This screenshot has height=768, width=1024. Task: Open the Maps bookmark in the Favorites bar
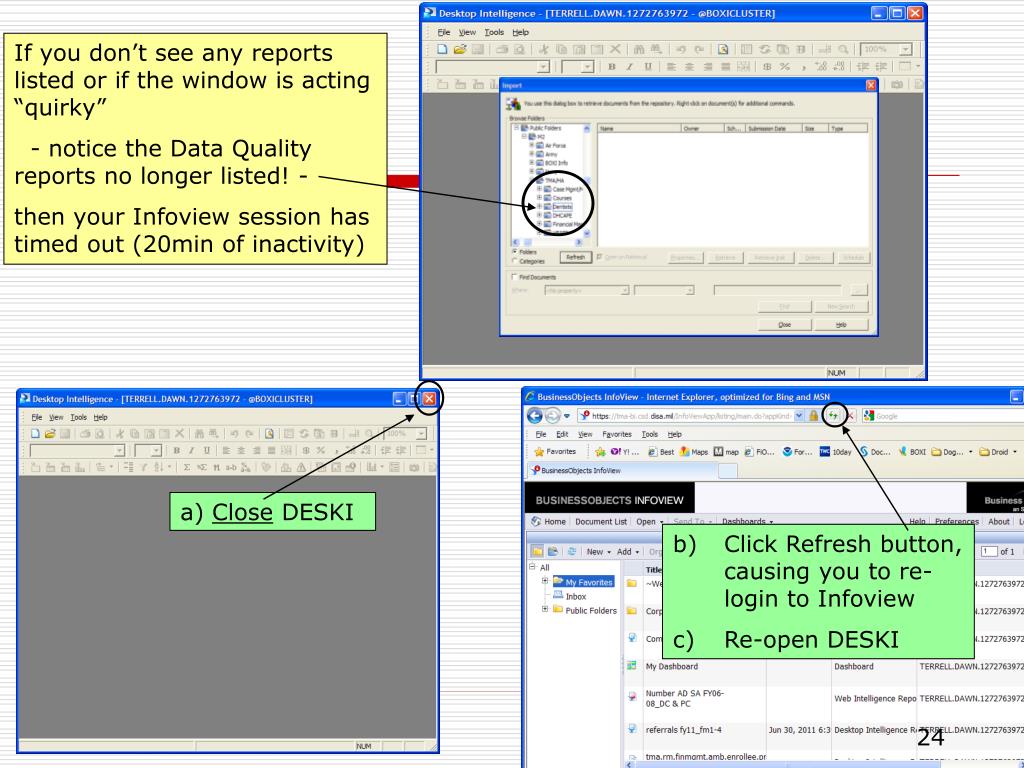[x=694, y=452]
